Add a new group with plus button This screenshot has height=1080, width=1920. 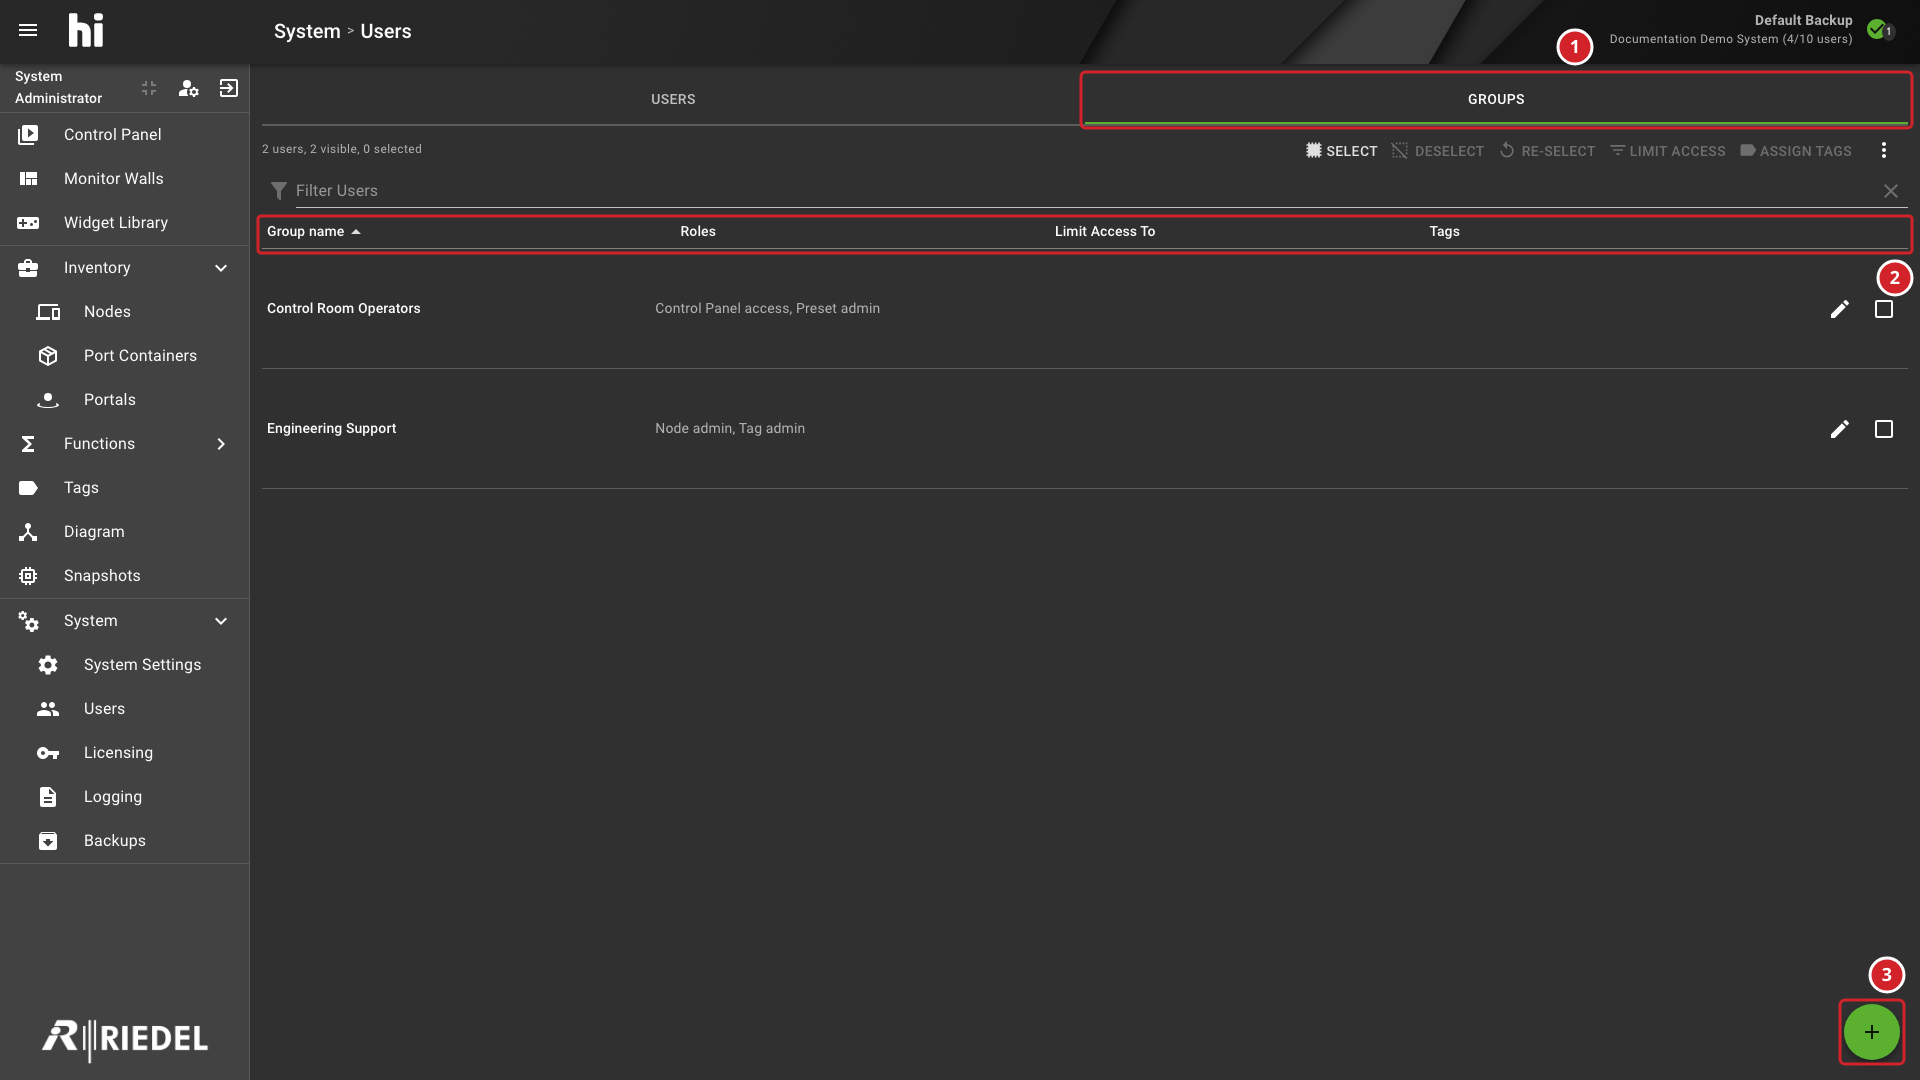pos(1871,1032)
